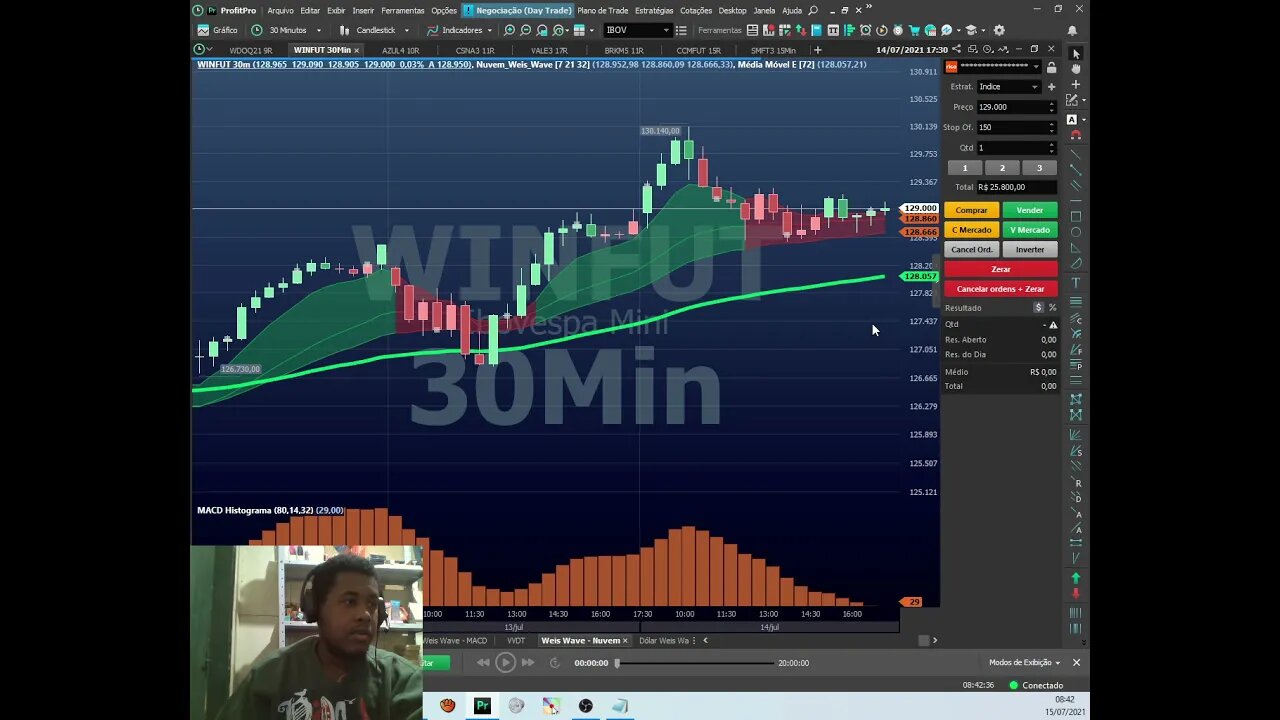Open OBS Studio from the taskbar

[586, 706]
